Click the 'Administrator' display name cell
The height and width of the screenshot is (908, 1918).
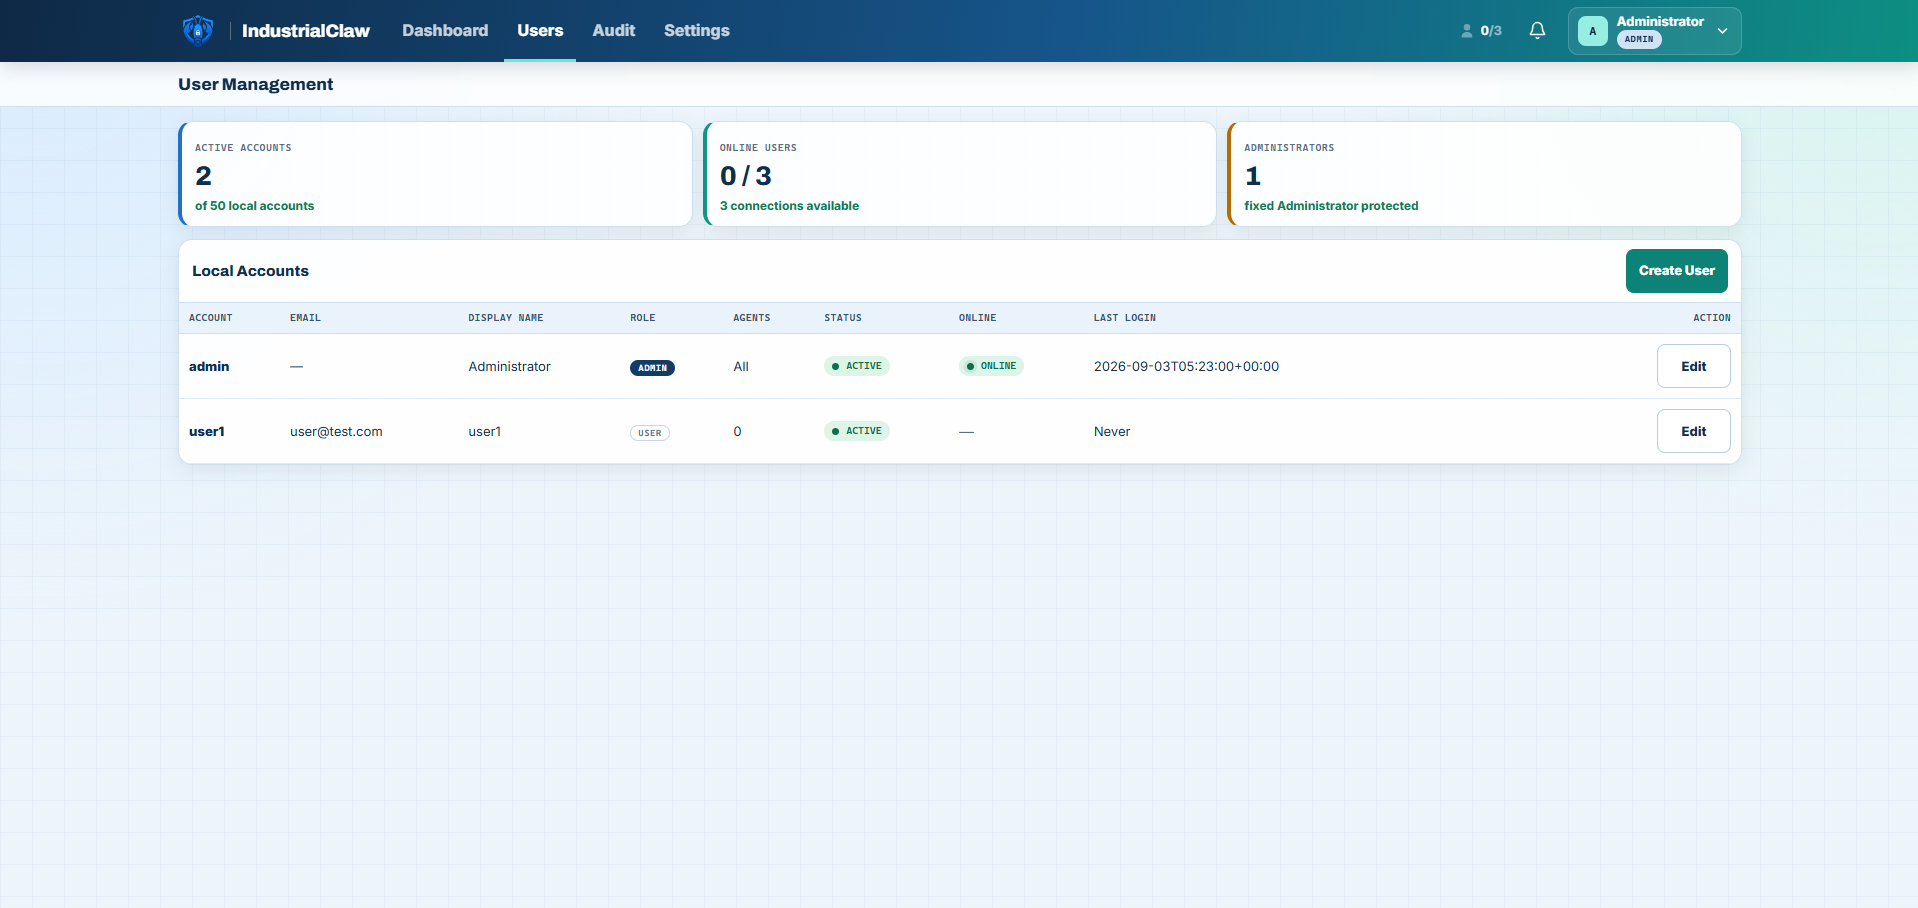tap(510, 367)
